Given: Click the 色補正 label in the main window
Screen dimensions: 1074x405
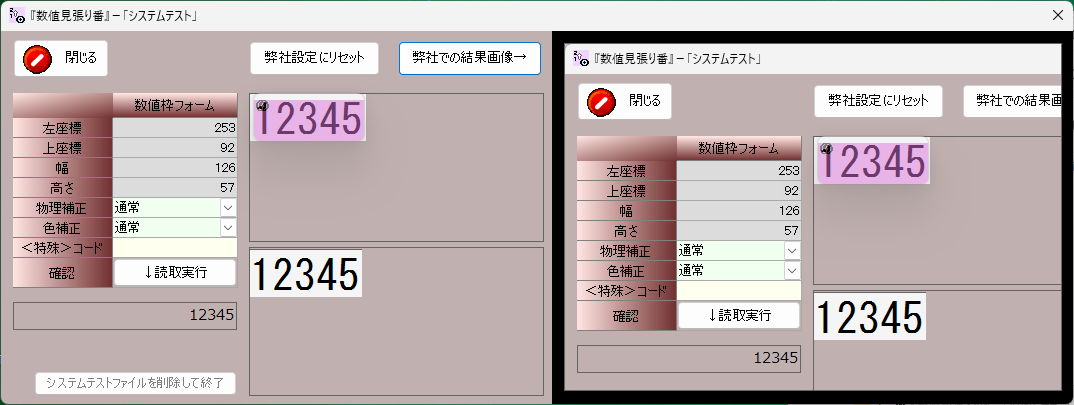Looking at the screenshot, I should (x=62, y=227).
